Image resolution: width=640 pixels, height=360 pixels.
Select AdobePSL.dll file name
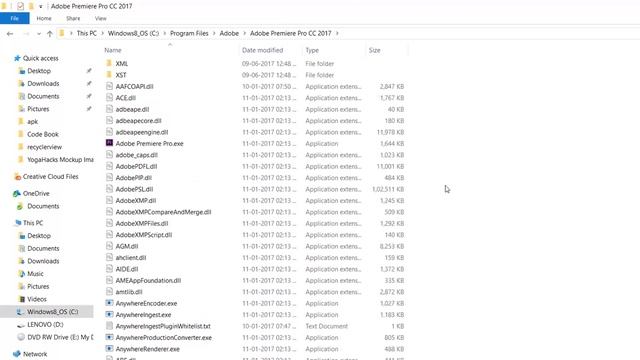tap(134, 189)
